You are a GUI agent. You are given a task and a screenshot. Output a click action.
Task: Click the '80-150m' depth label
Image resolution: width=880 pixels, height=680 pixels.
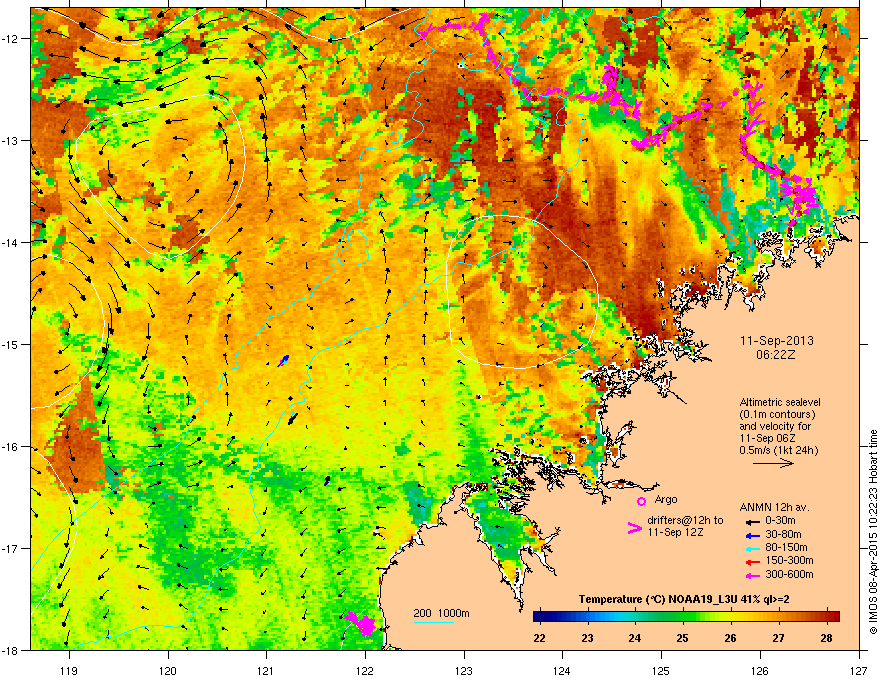(786, 548)
